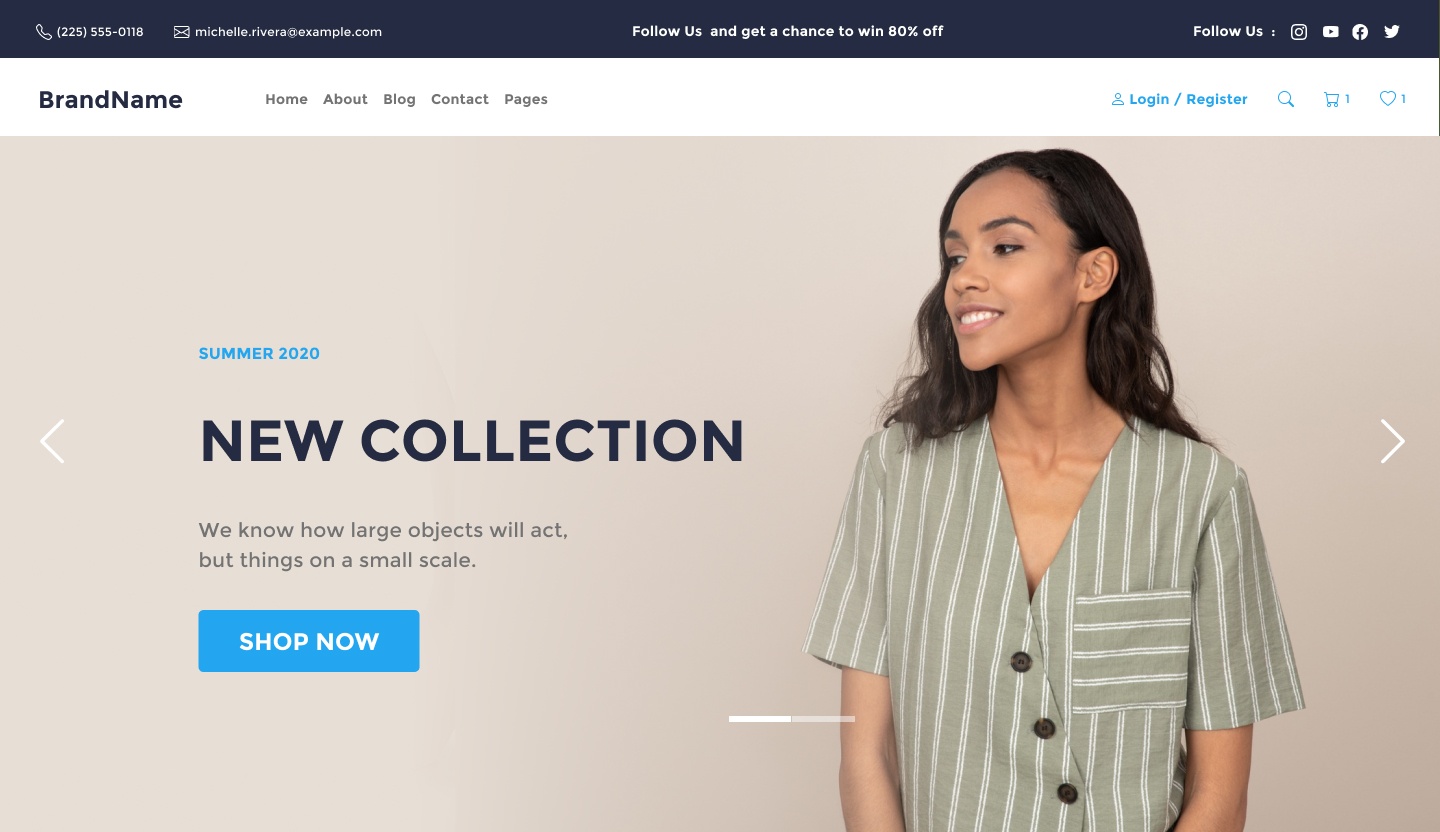Select the second carousel slide indicator

pos(823,719)
